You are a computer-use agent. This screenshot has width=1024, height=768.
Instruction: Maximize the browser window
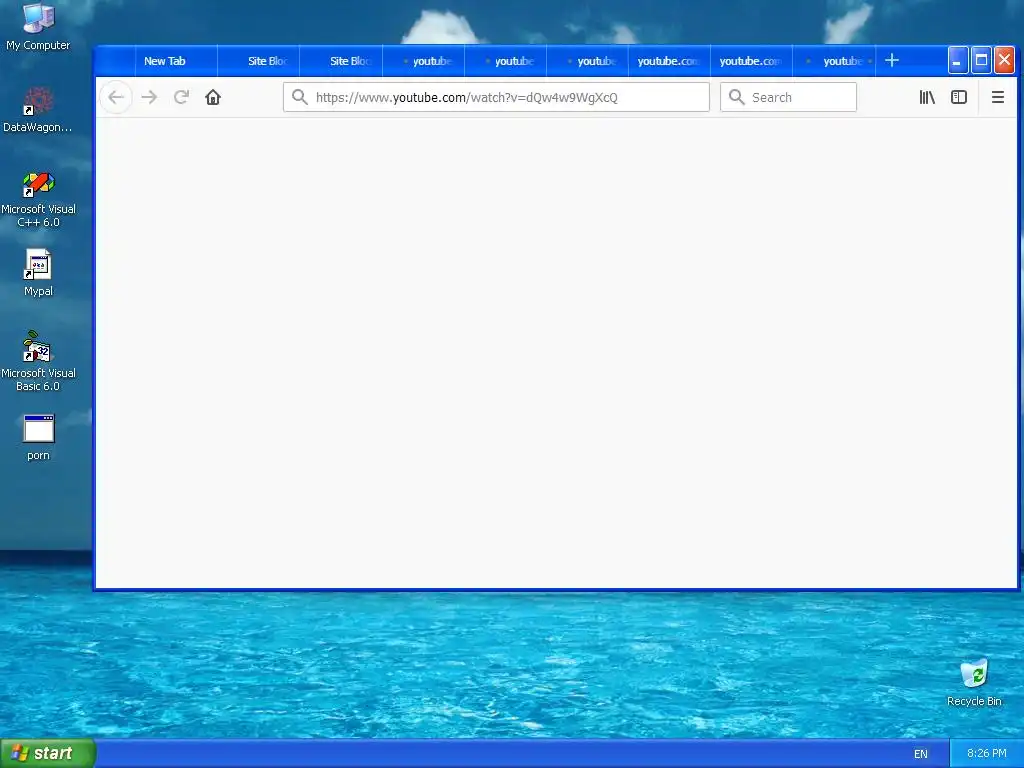[x=981, y=61]
